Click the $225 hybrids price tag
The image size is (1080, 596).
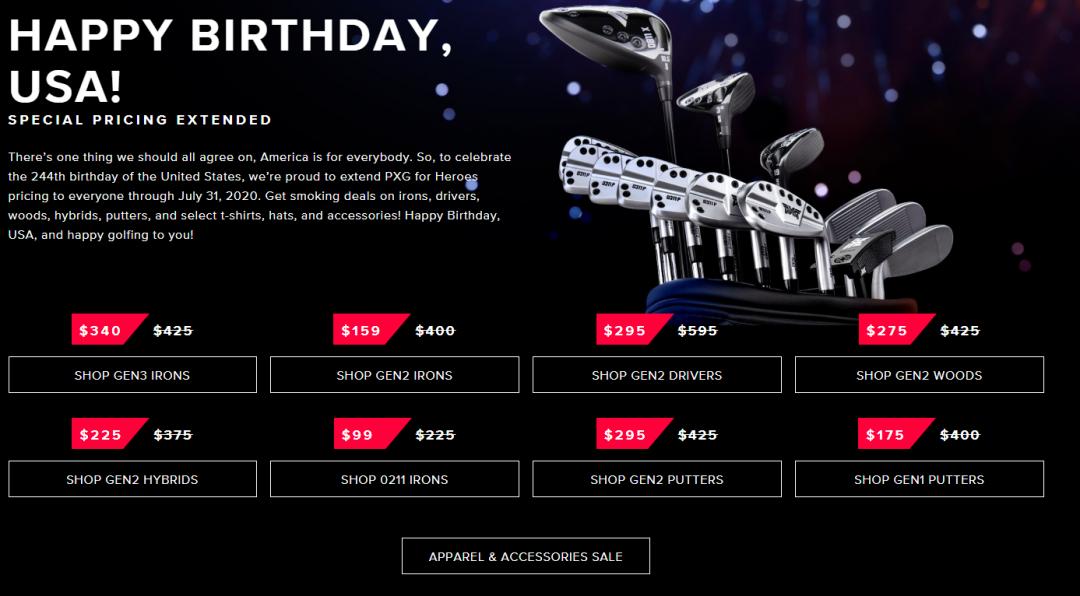tap(107, 434)
